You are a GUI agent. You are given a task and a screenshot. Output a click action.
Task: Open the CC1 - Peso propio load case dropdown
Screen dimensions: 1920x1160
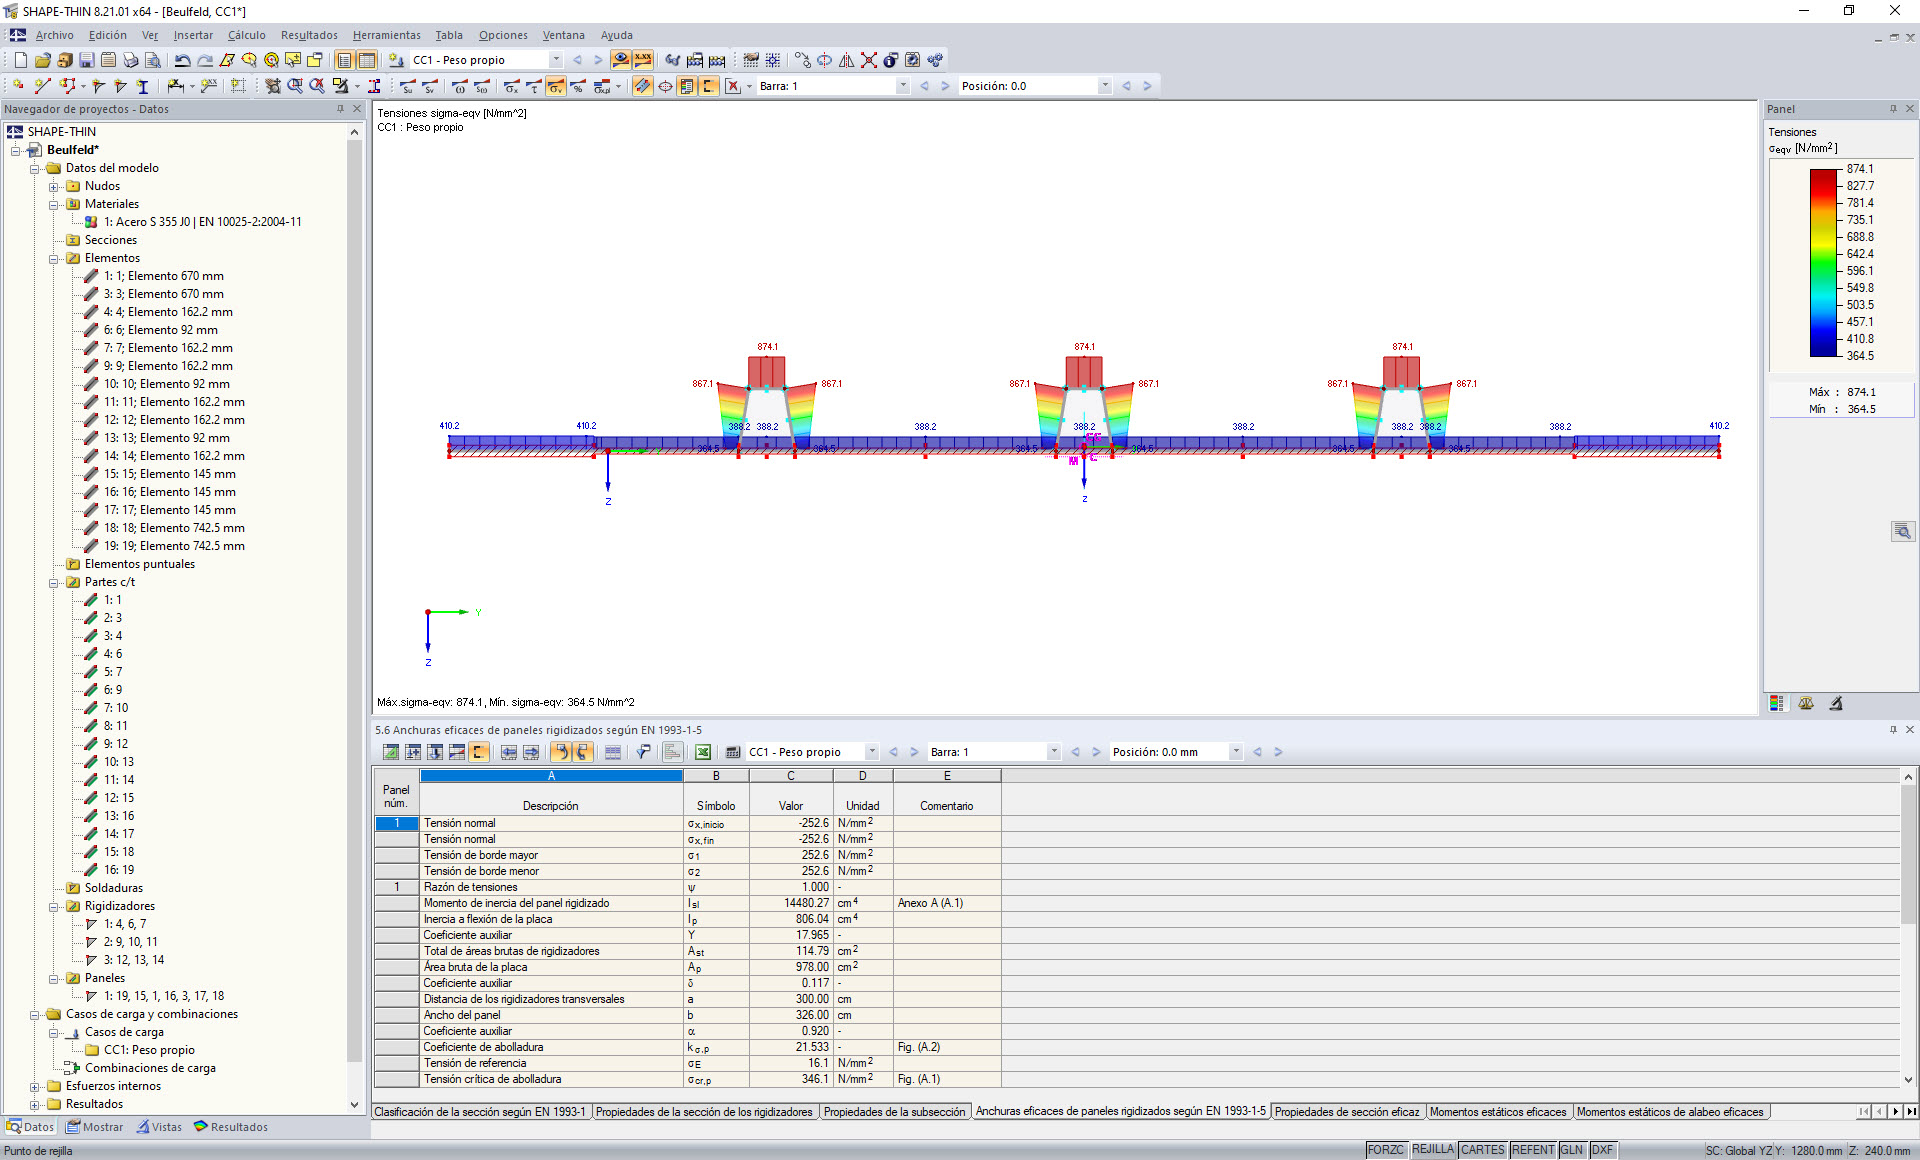(556, 60)
